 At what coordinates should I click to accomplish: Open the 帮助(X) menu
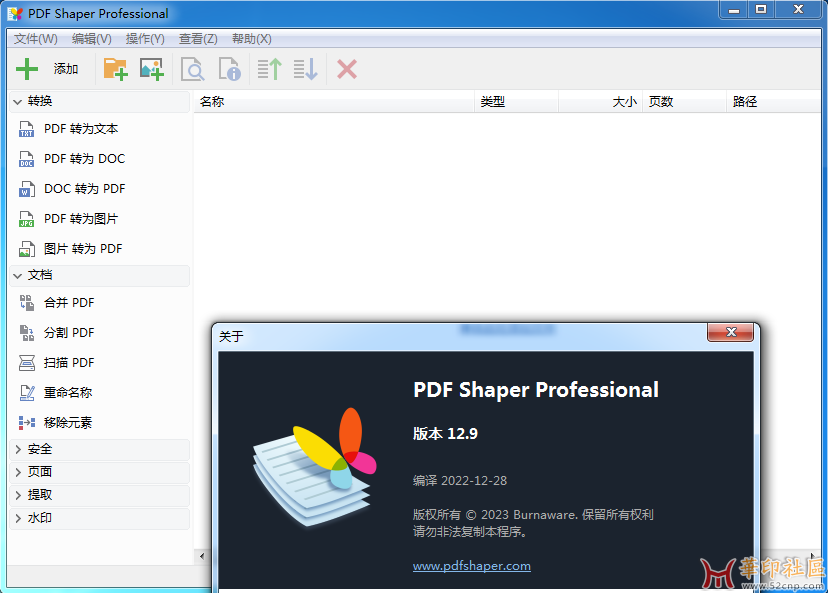[252, 39]
